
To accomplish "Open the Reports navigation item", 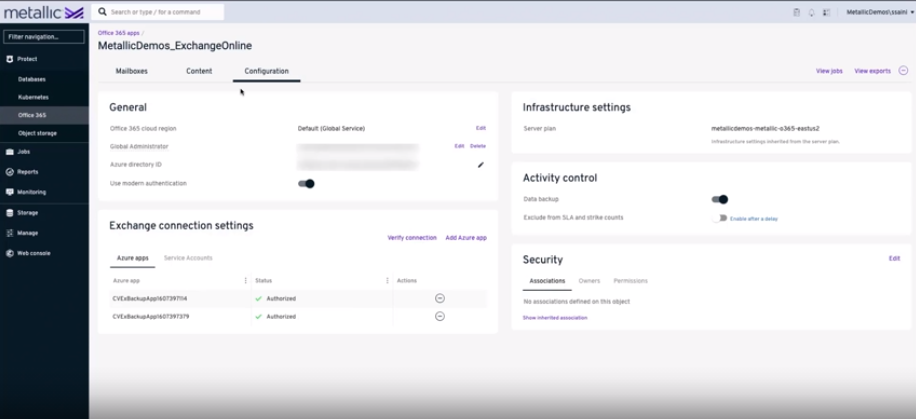I will (x=27, y=172).
